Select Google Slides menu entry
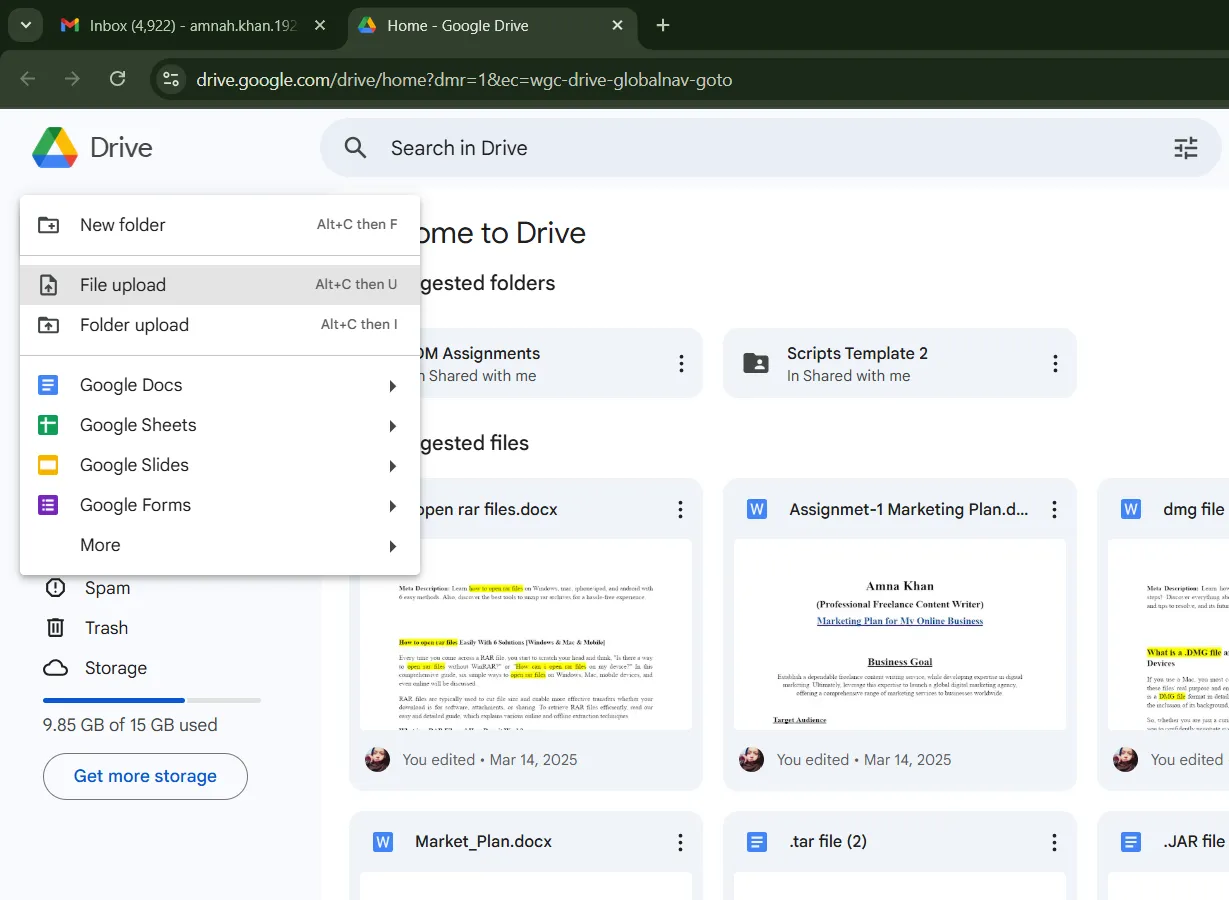 tap(220, 465)
